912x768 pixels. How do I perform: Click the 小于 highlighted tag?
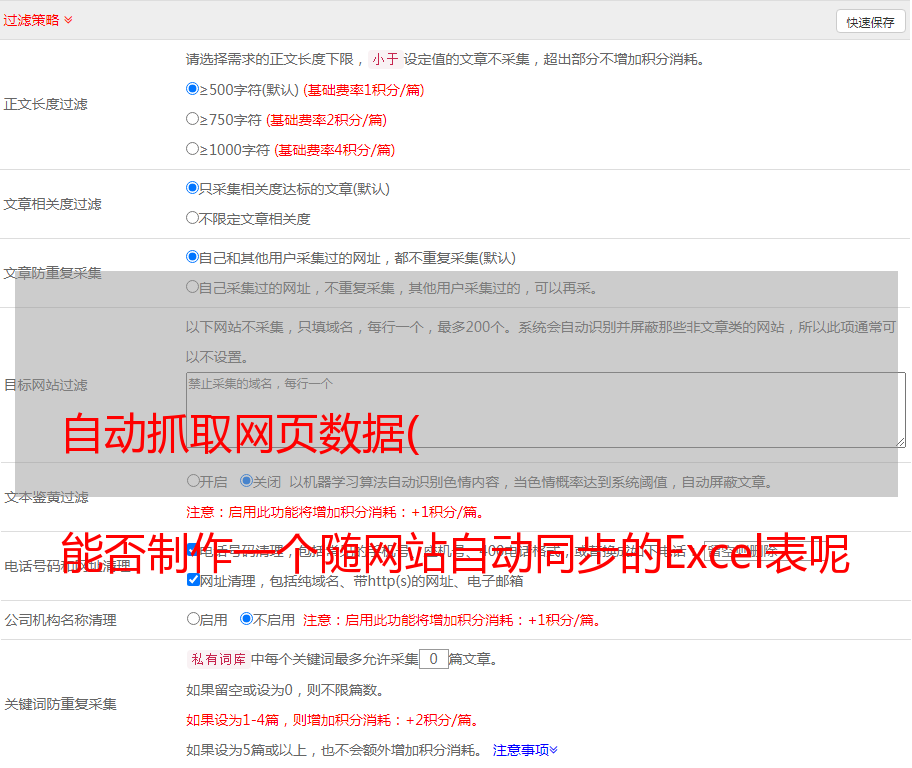[x=386, y=59]
